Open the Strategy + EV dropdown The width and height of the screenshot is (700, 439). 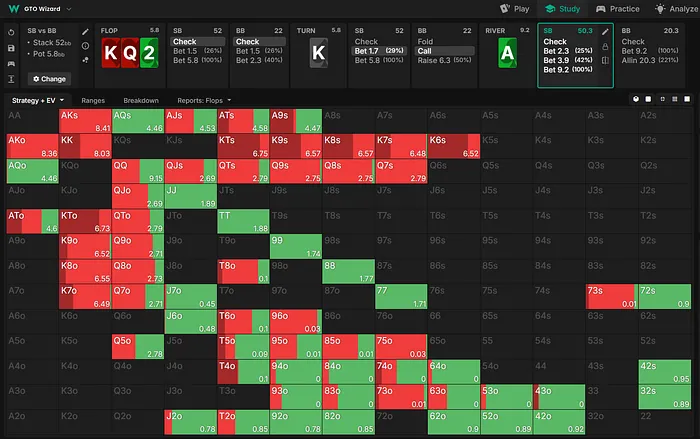[x=38, y=101]
